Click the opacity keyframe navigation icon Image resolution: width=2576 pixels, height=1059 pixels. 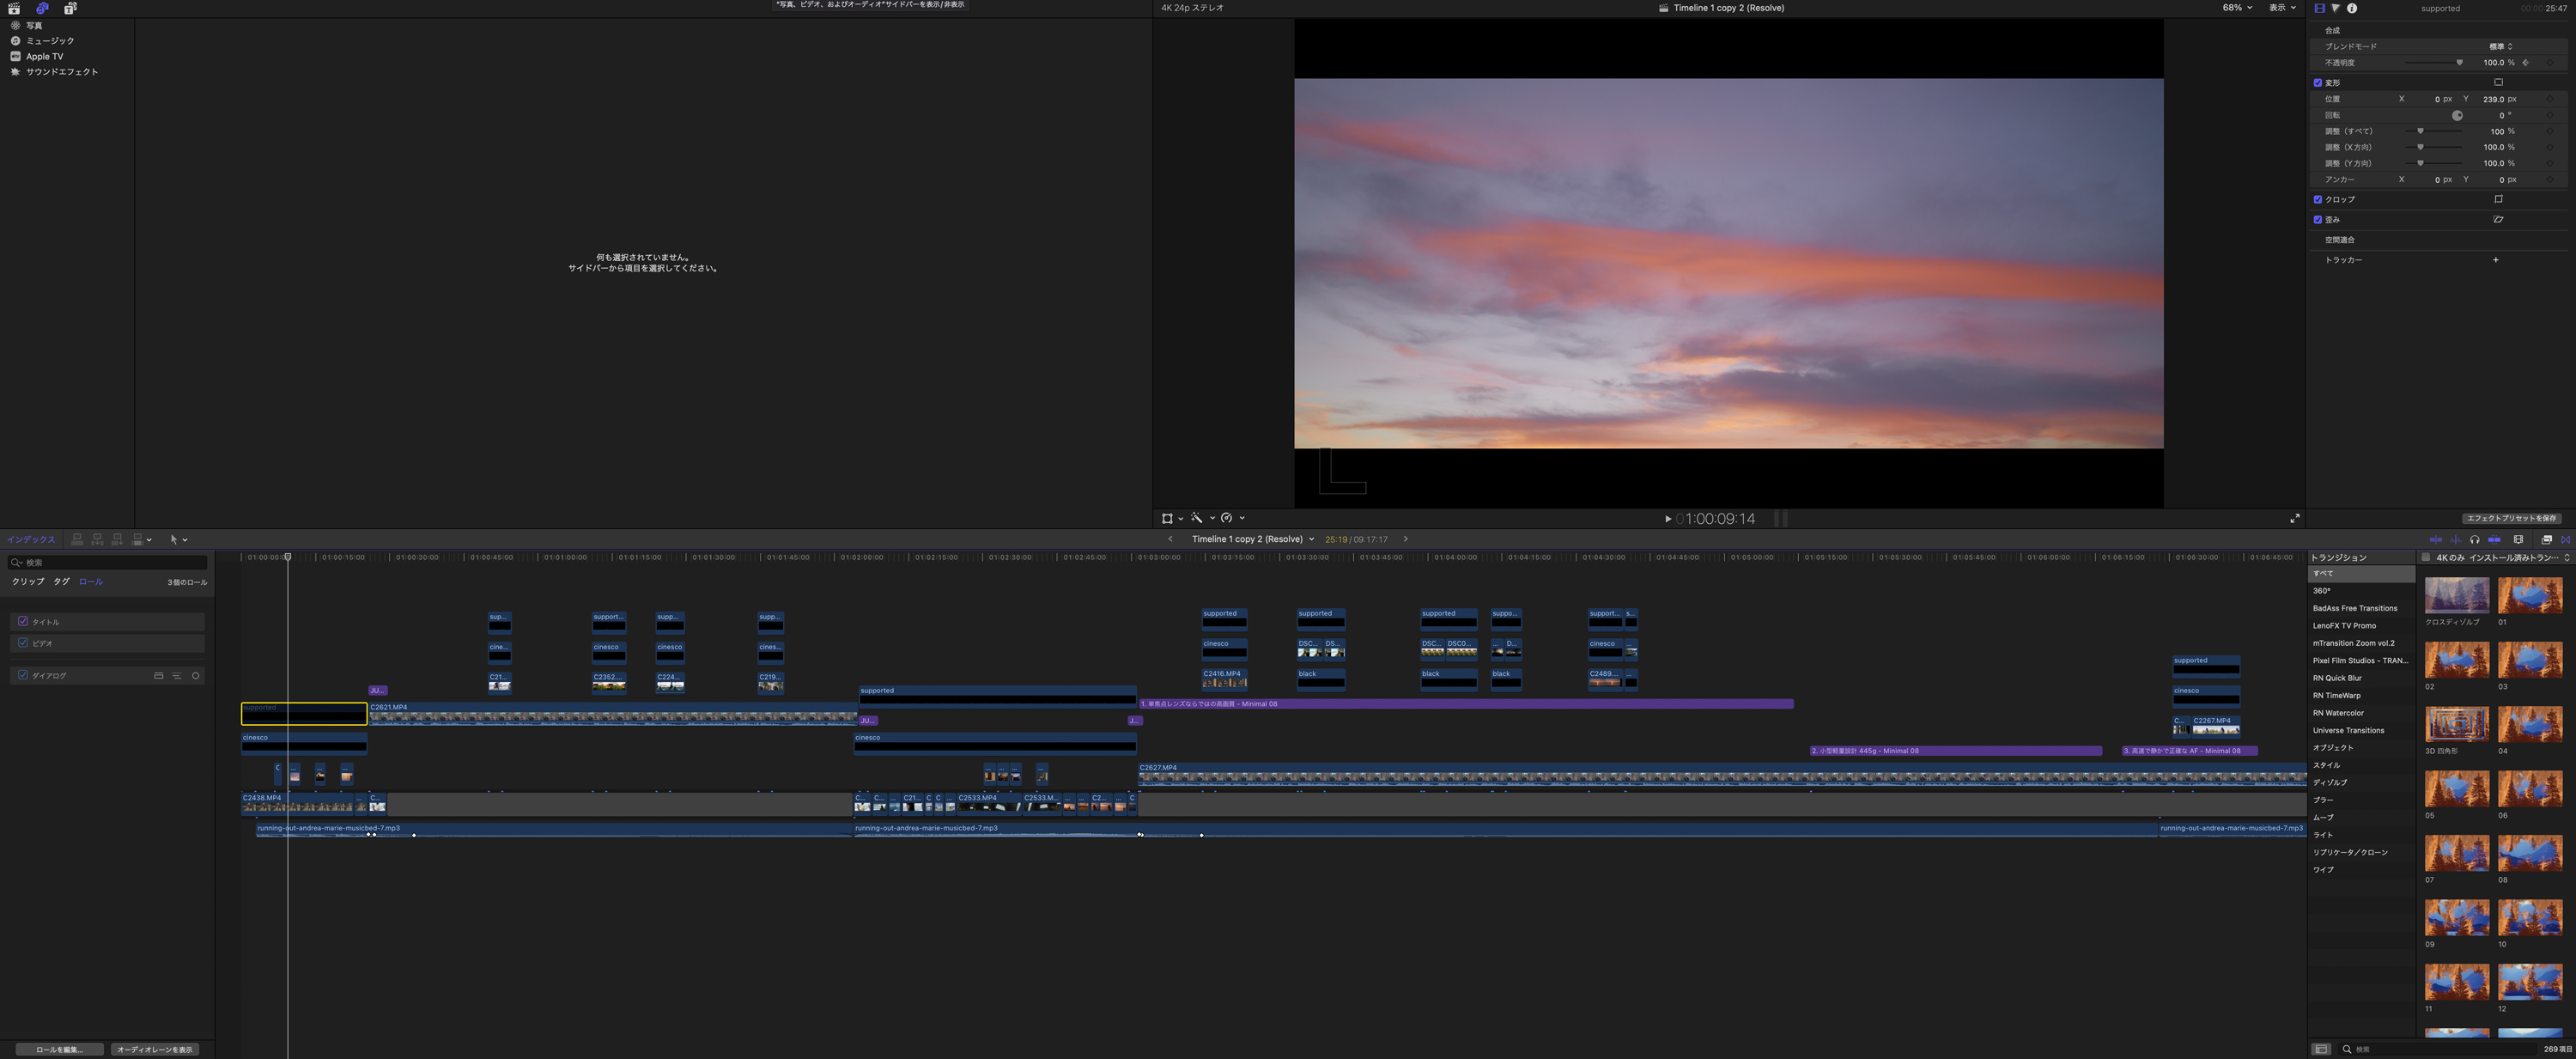2526,62
